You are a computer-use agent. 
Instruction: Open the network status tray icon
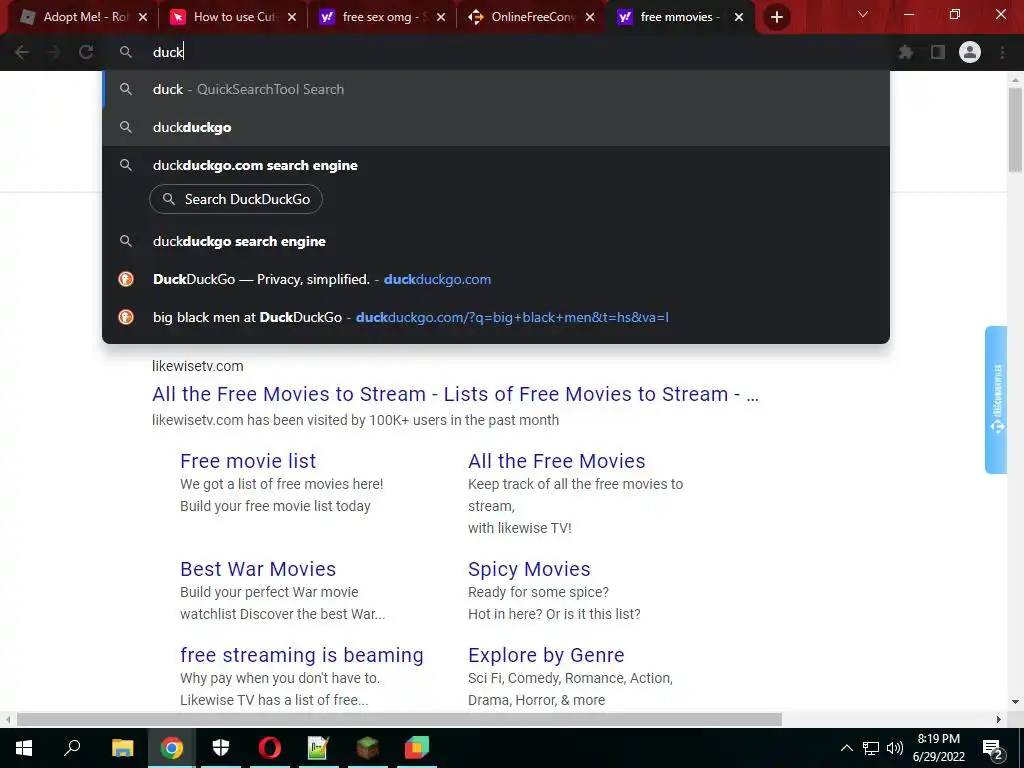click(871, 748)
